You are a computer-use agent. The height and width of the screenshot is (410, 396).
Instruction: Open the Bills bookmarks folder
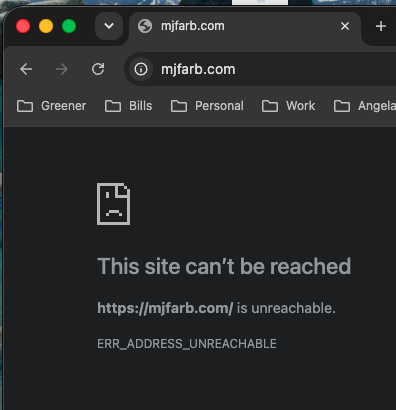(x=129, y=106)
